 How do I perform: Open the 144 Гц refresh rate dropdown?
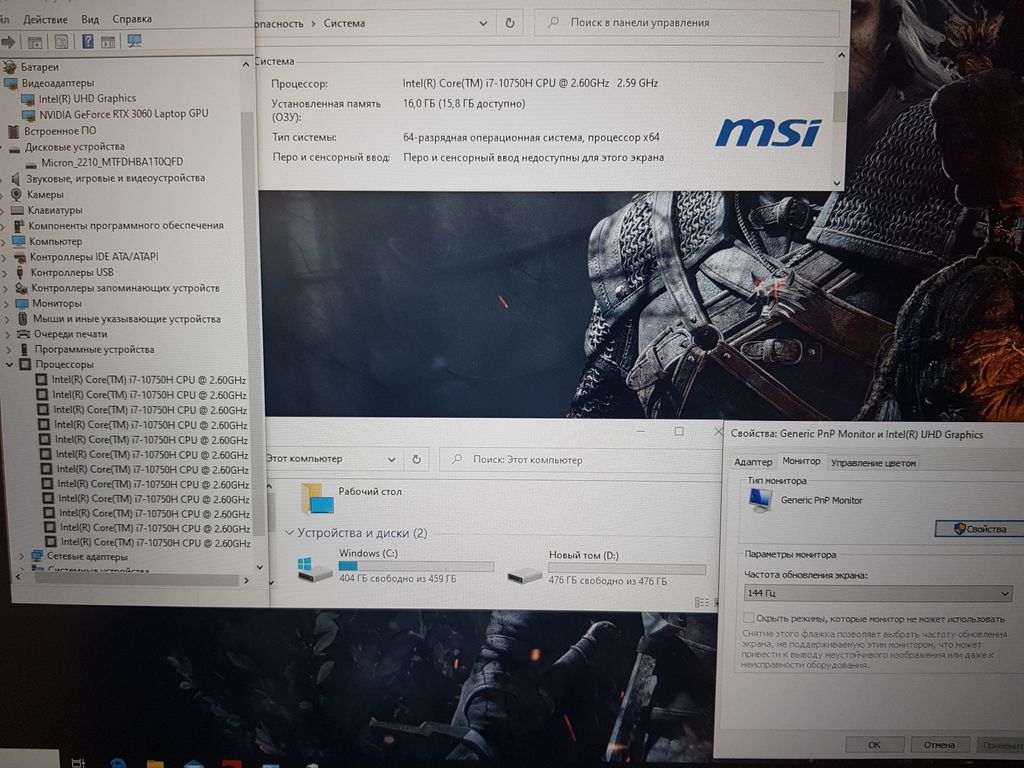coord(878,594)
